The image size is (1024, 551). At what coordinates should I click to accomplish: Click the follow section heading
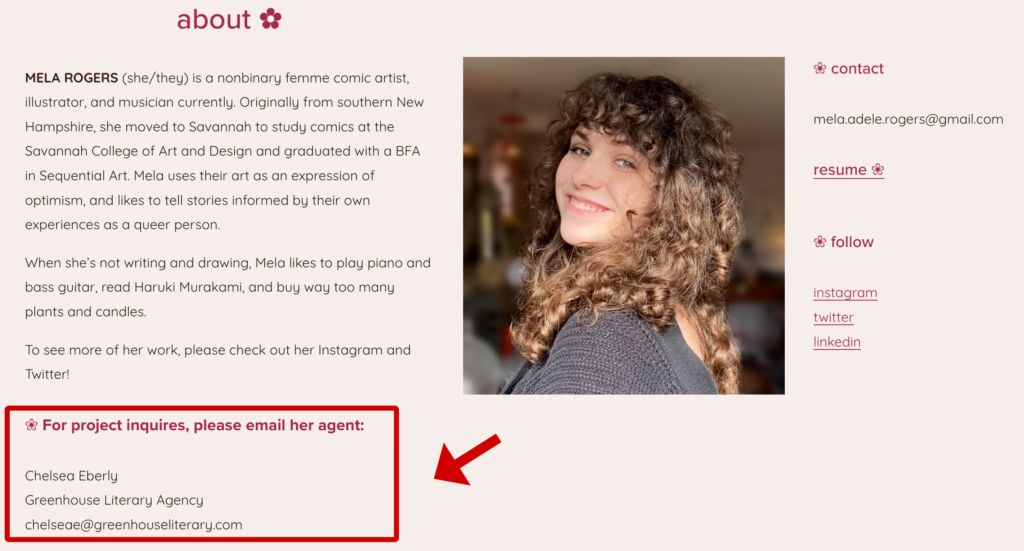click(852, 242)
